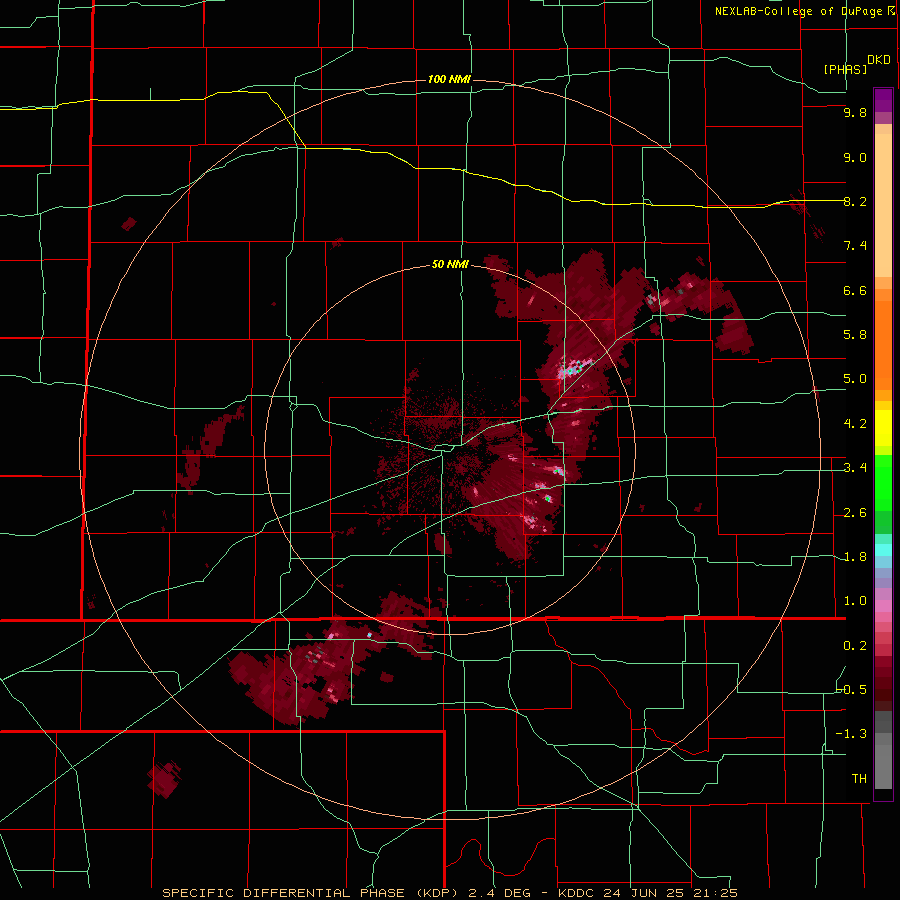Click the 6.6 scale value
900x900 pixels.
click(x=855, y=290)
